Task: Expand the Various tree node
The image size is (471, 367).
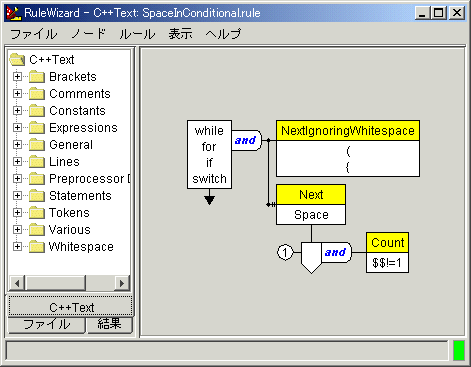Action: coord(17,230)
